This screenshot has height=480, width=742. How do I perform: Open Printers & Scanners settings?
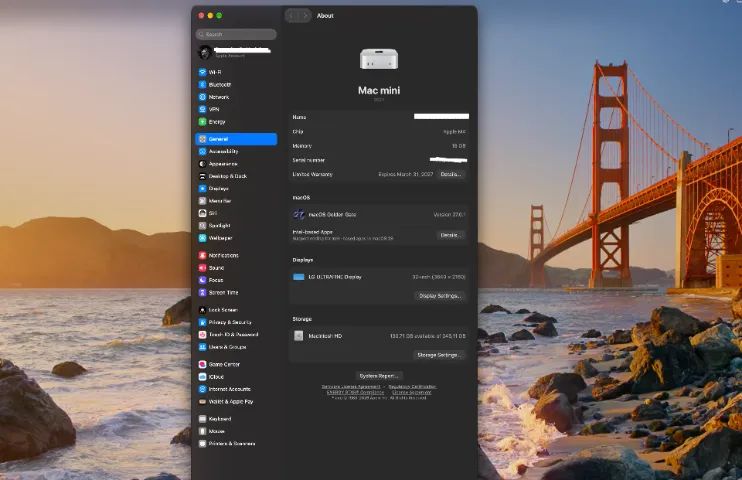coord(236,444)
